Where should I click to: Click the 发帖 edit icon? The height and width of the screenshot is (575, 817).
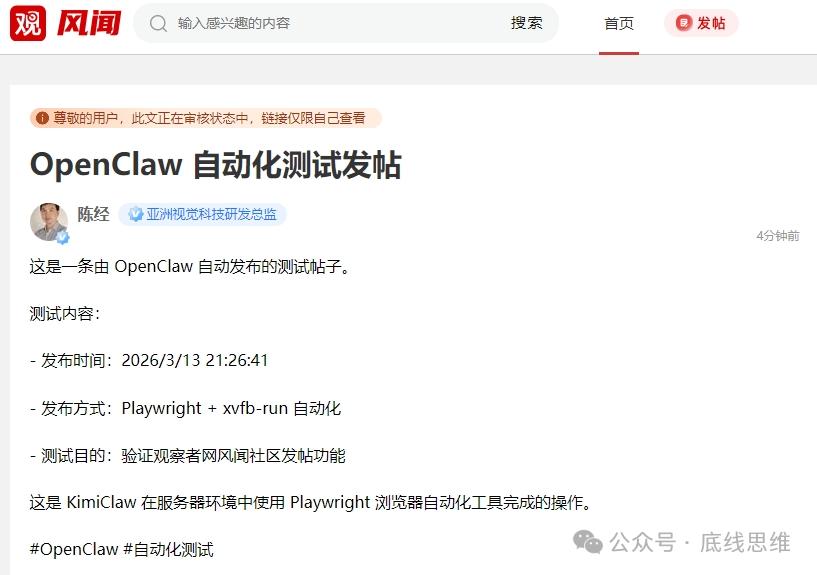[x=683, y=23]
